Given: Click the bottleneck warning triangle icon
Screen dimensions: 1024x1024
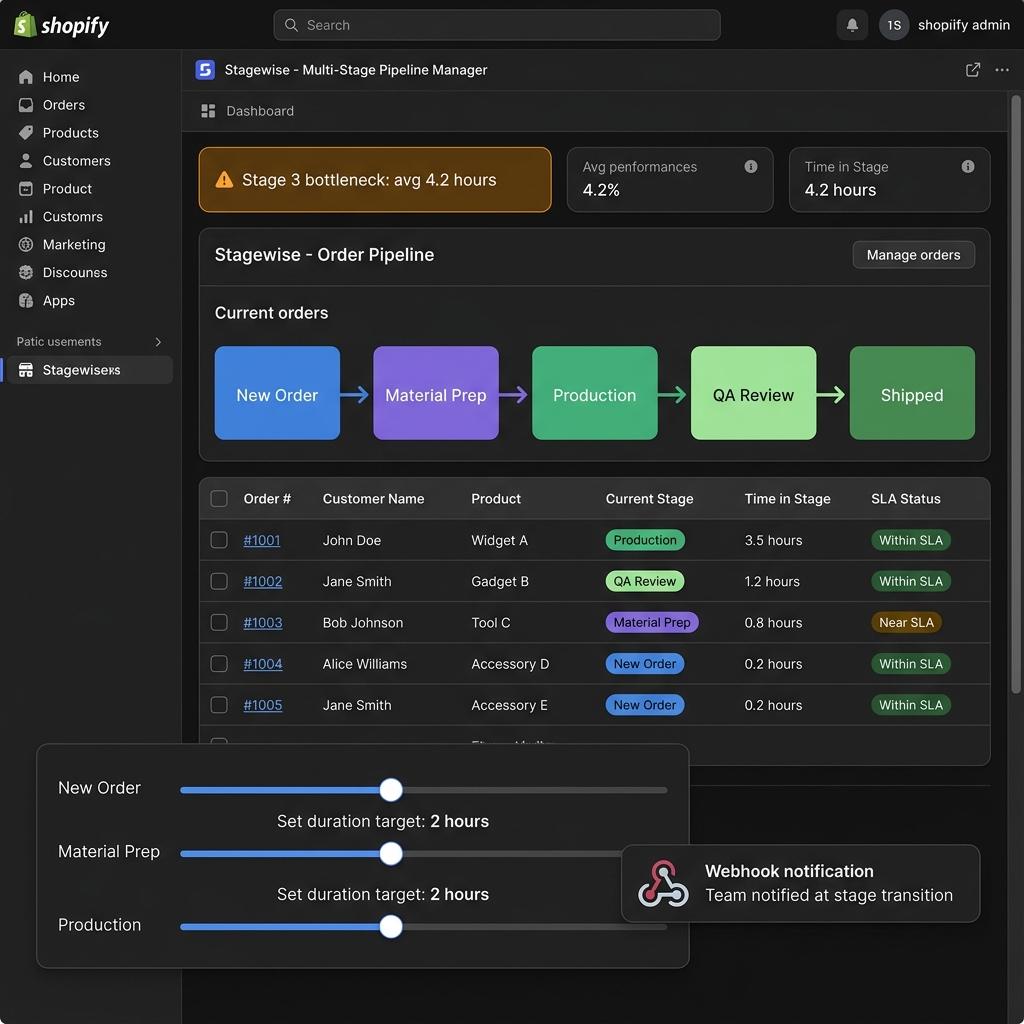Looking at the screenshot, I should click(x=224, y=180).
